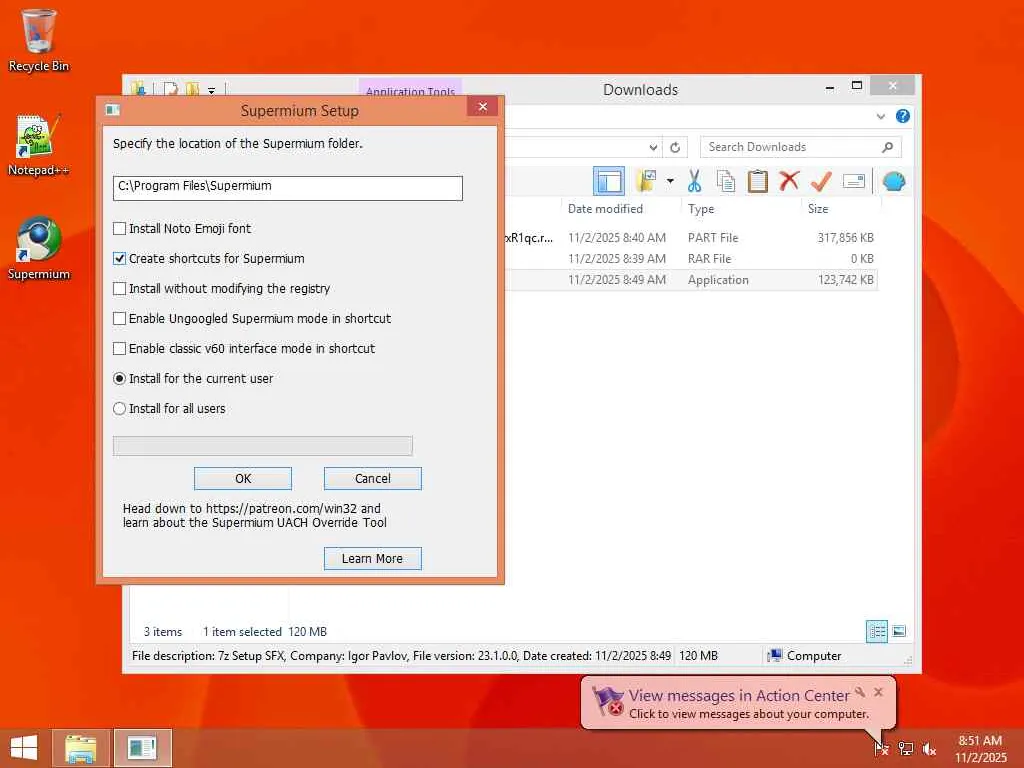Click the Cut scissors icon in Downloads toolbar
This screenshot has width=1024, height=768.
click(694, 181)
